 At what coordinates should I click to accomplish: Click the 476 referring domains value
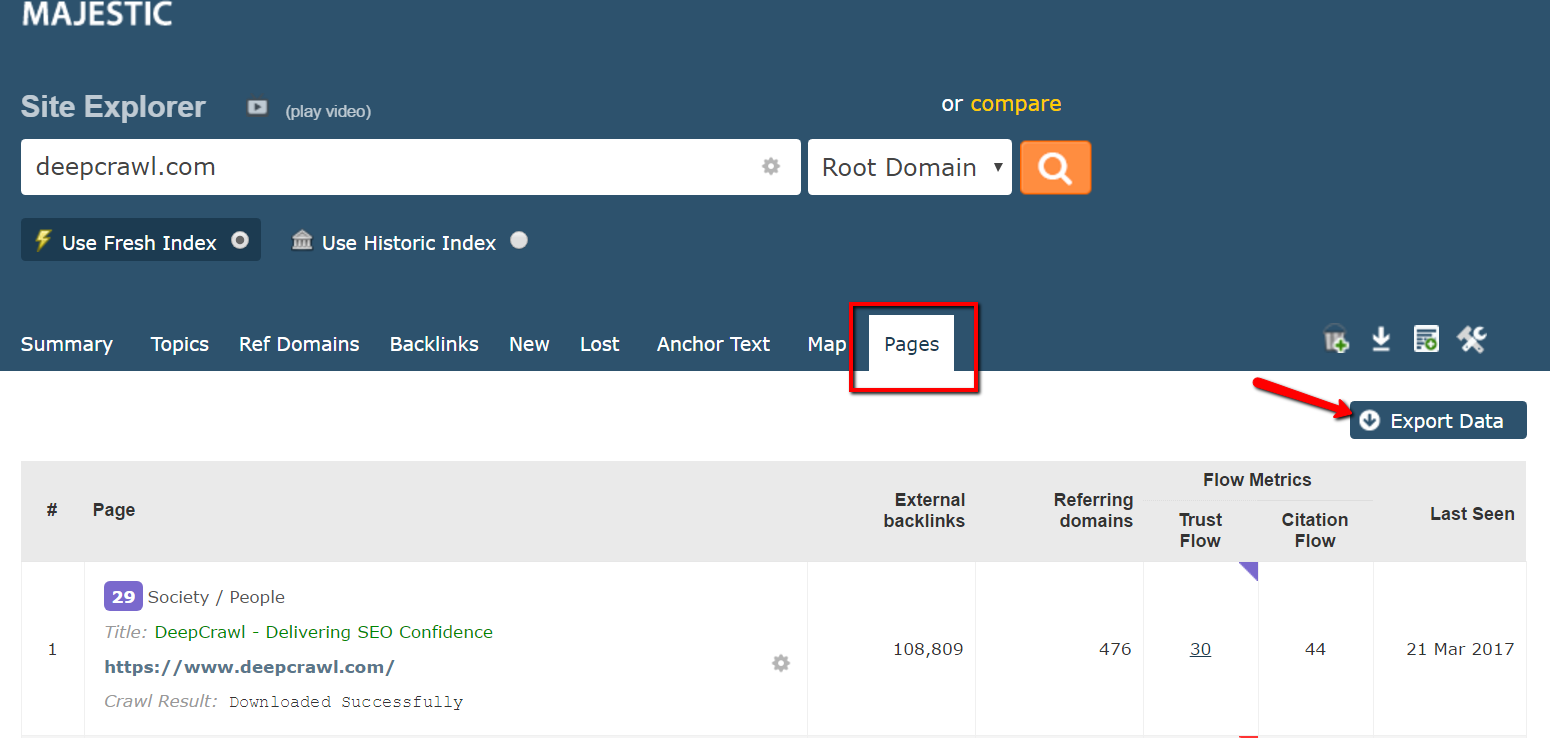point(1115,649)
